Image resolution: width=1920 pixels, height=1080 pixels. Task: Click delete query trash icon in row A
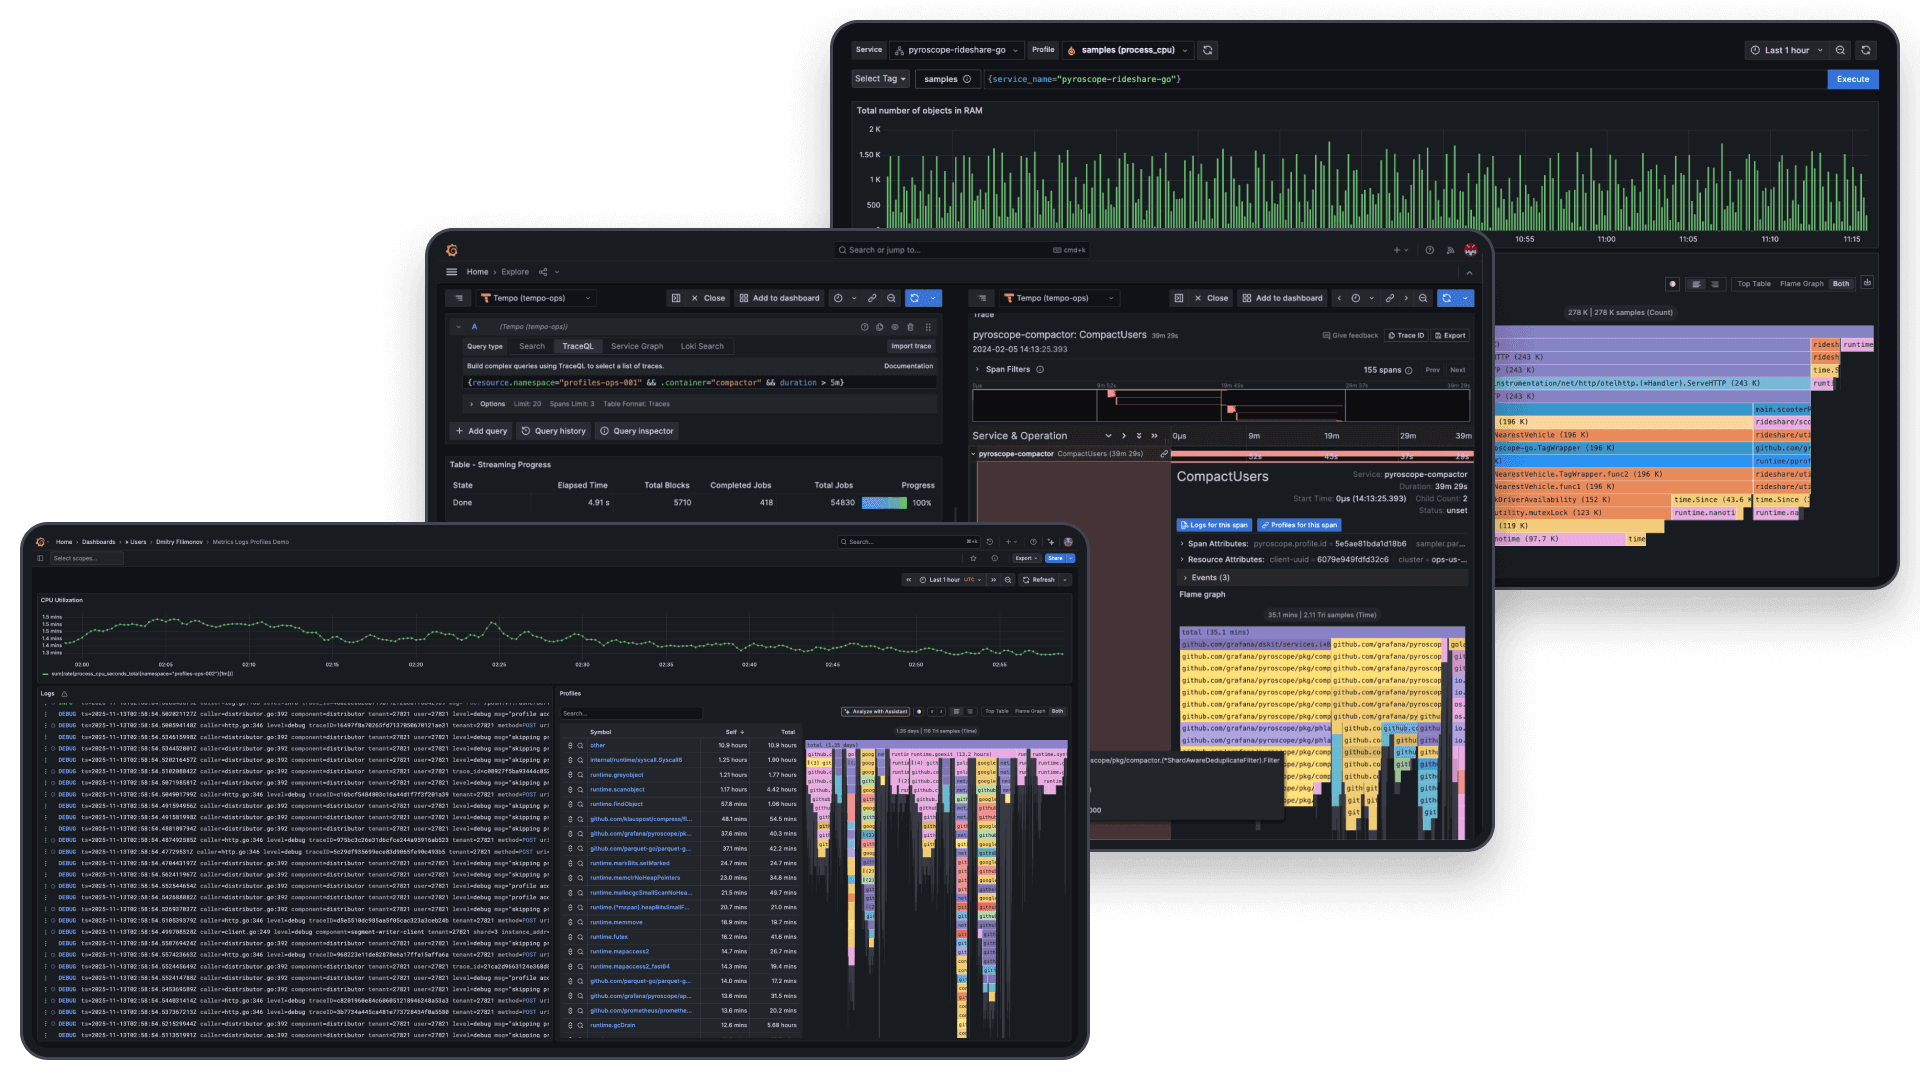[x=910, y=327]
